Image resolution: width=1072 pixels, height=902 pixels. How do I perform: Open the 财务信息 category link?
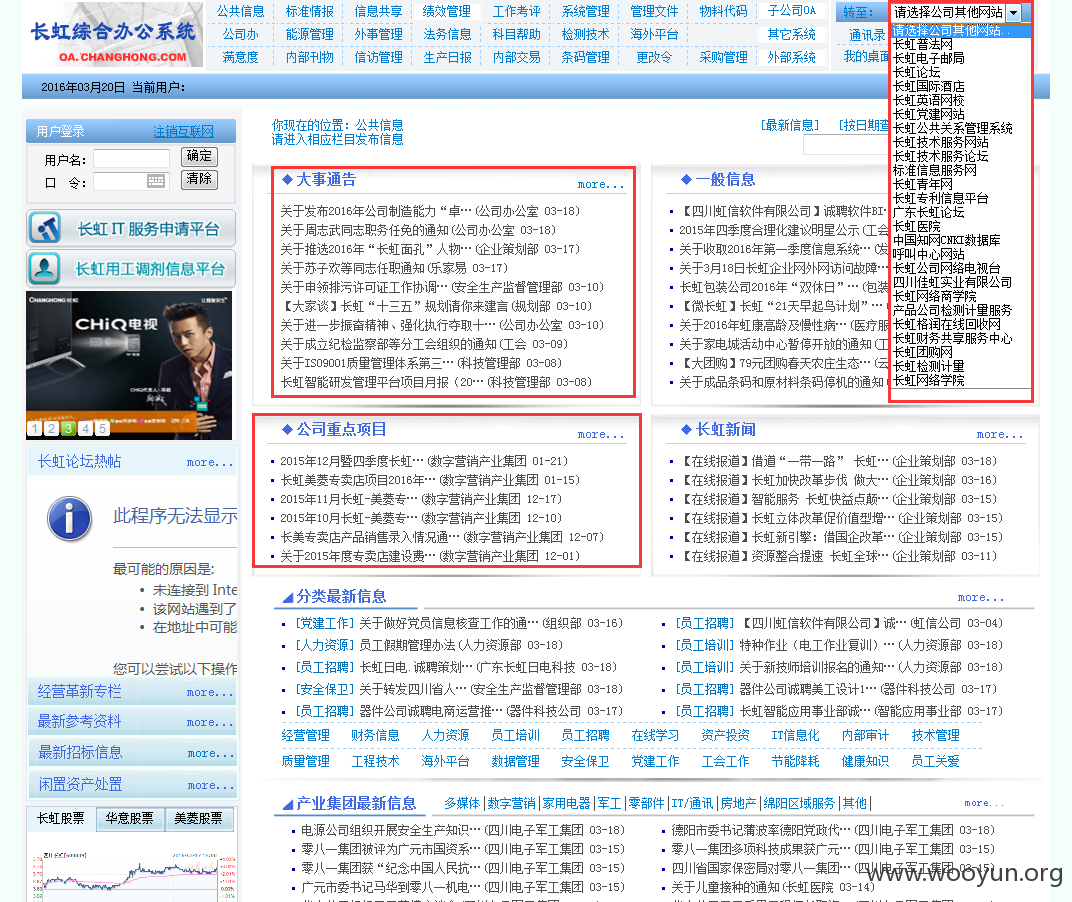(375, 735)
